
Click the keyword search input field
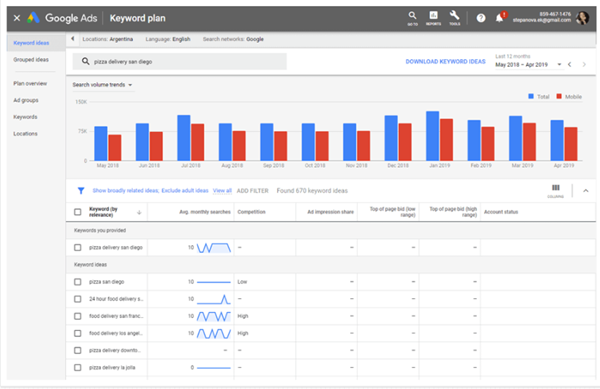tap(180, 61)
